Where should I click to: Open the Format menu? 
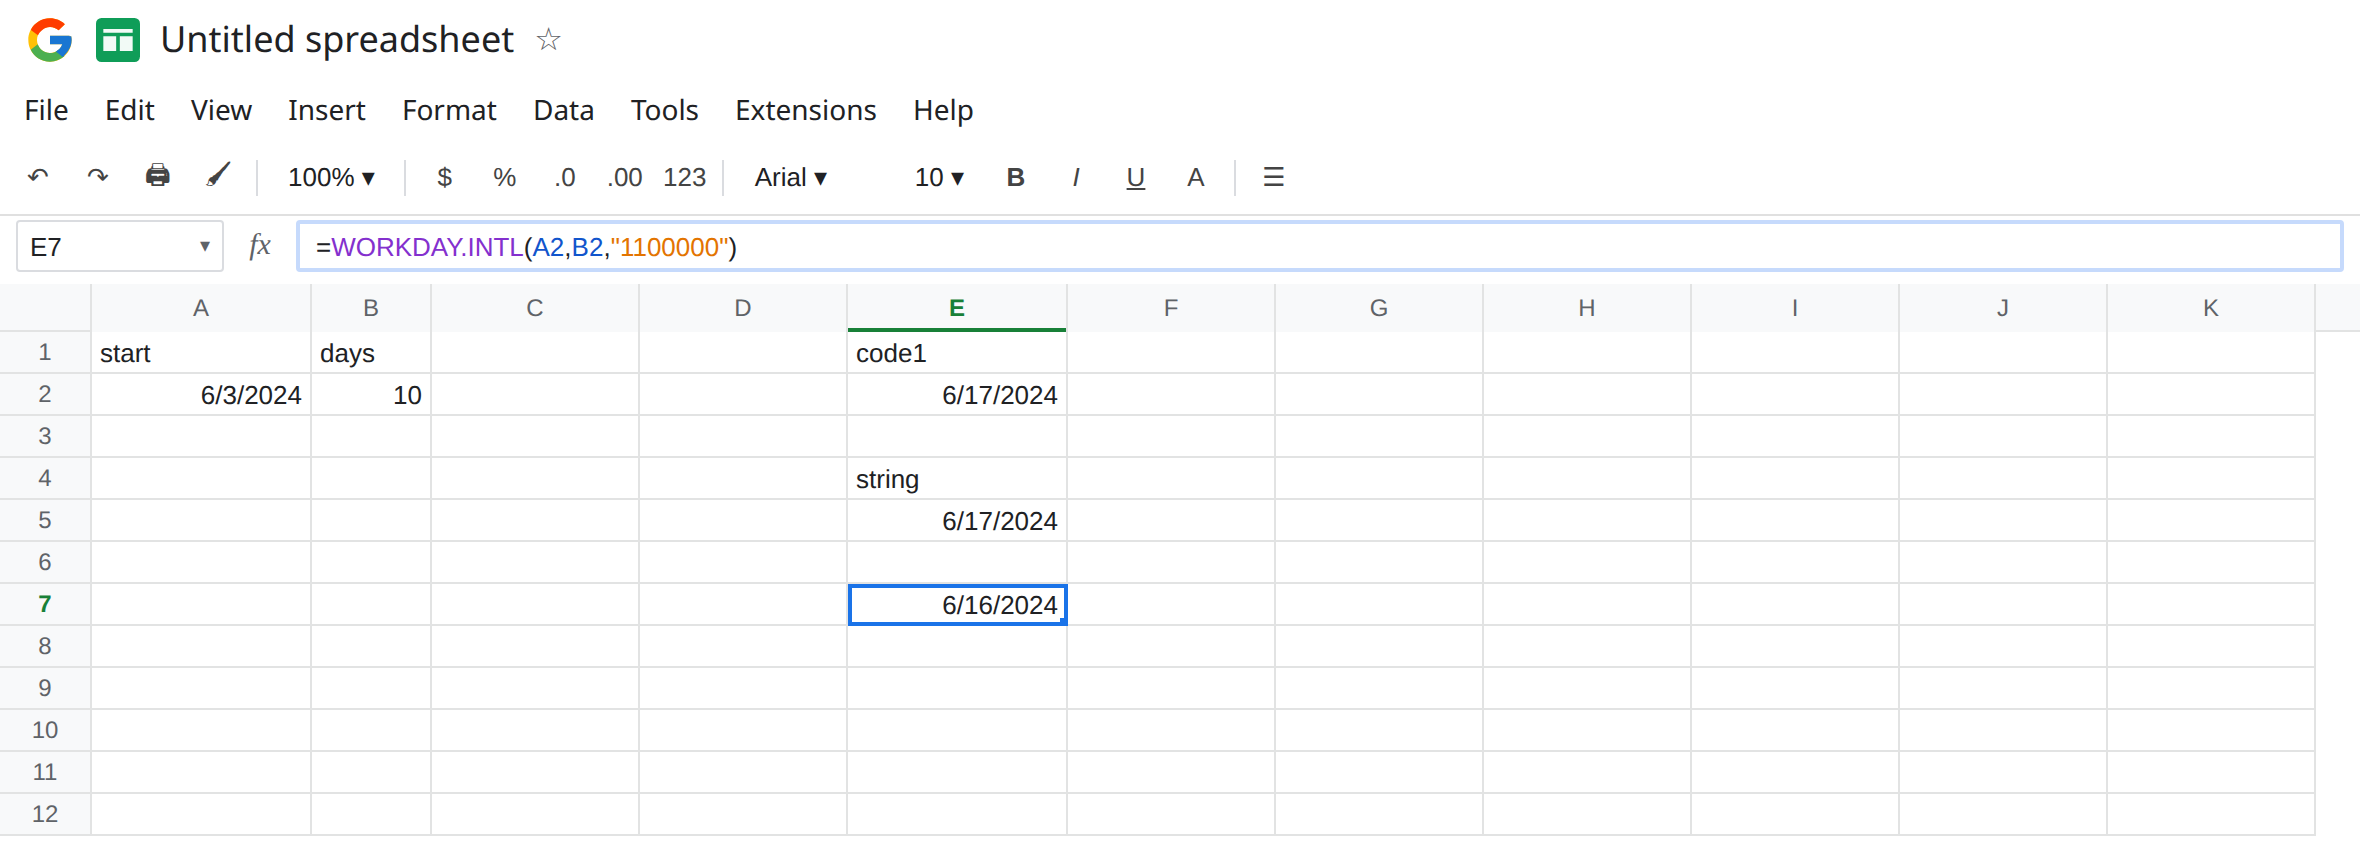tap(449, 110)
